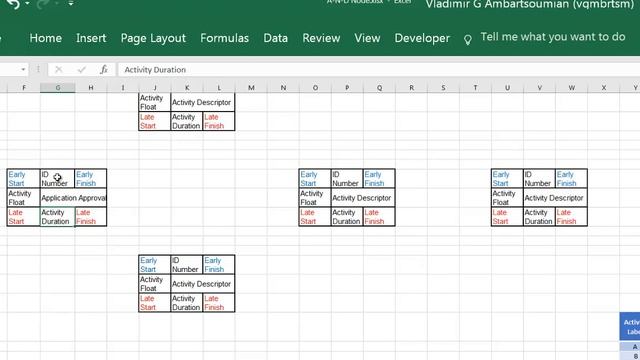The width and height of the screenshot is (640, 360).
Task: Click ID Number in bottom node column K
Action: [187, 265]
